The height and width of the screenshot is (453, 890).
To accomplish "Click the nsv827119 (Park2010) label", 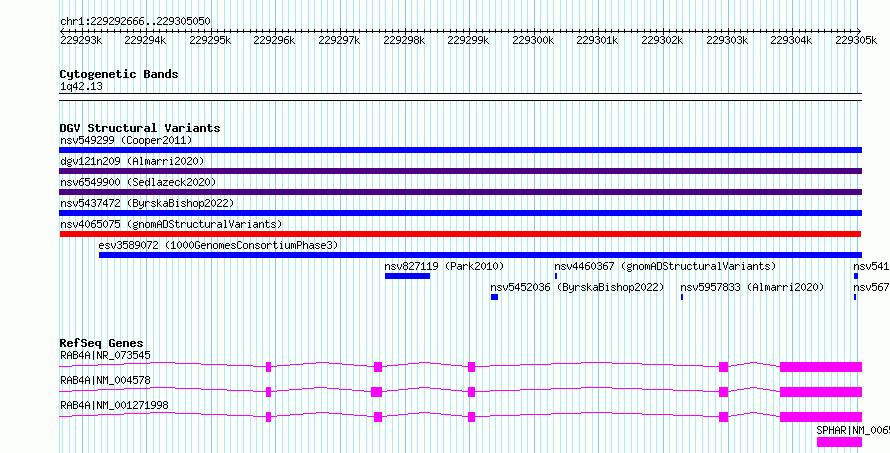I will pyautogui.click(x=444, y=266).
